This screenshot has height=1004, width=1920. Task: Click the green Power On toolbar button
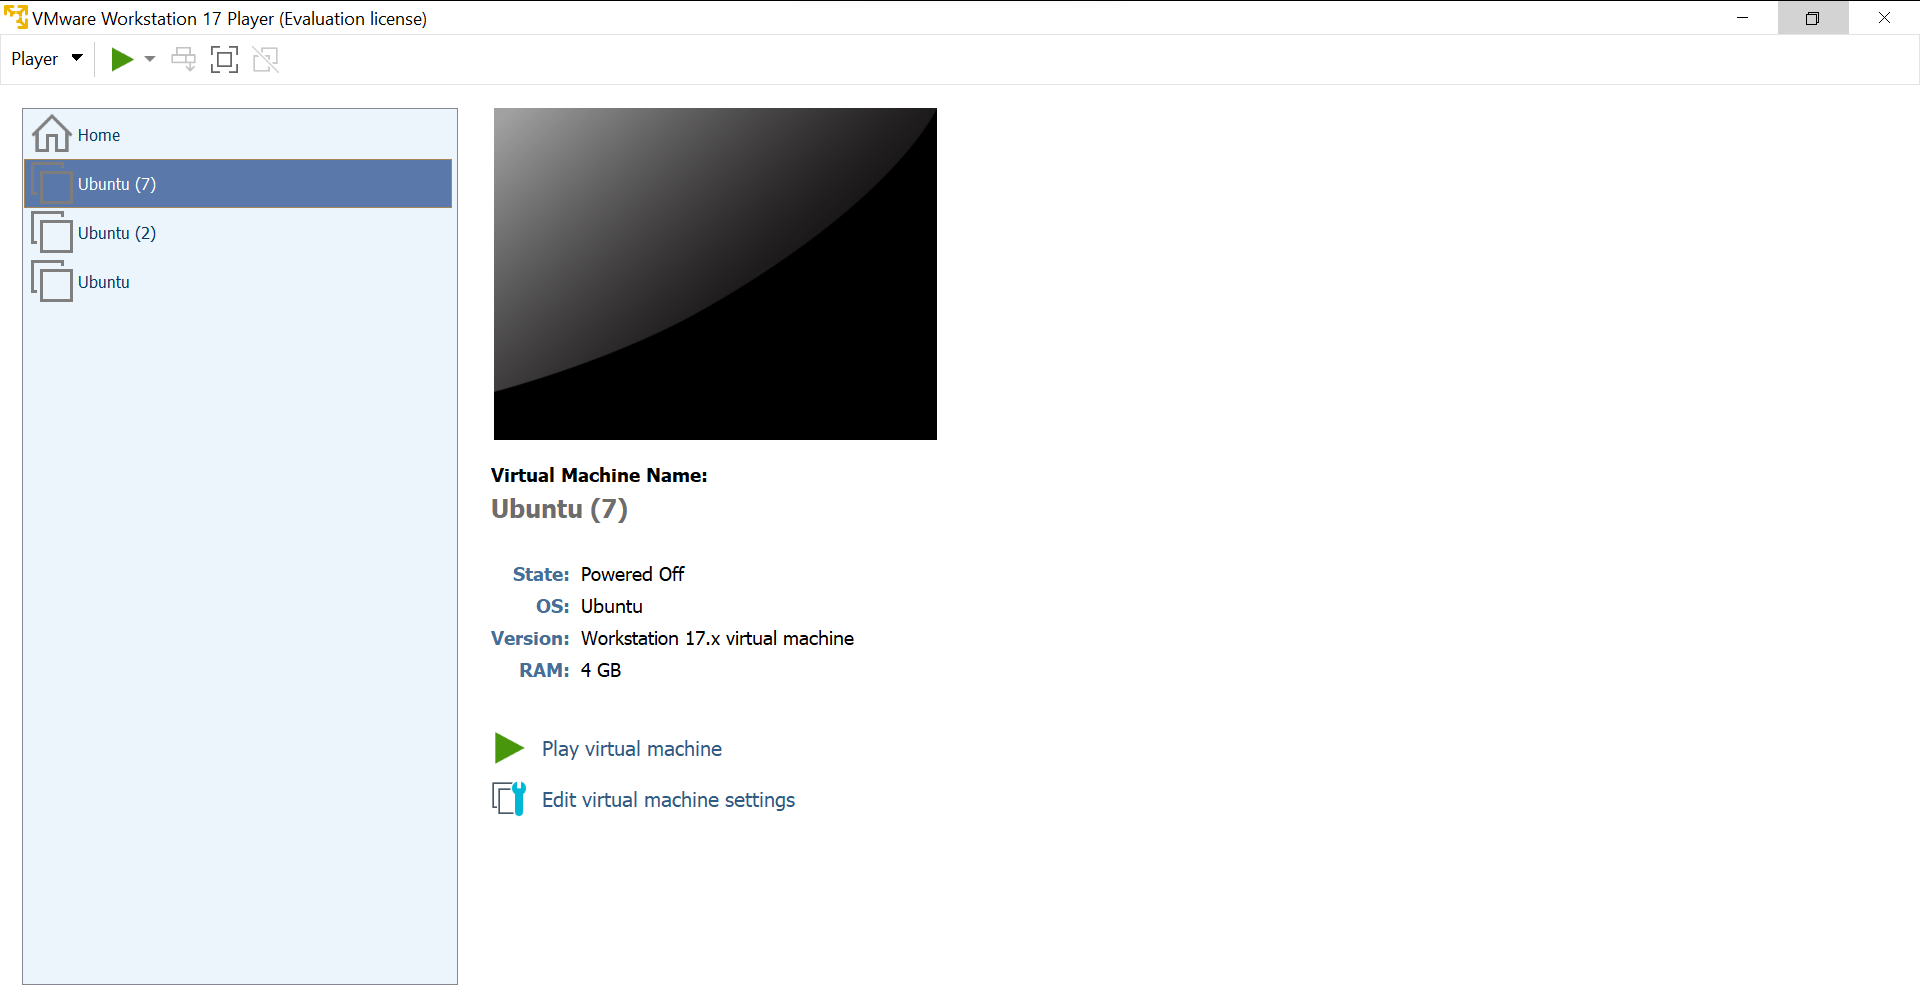click(x=122, y=59)
